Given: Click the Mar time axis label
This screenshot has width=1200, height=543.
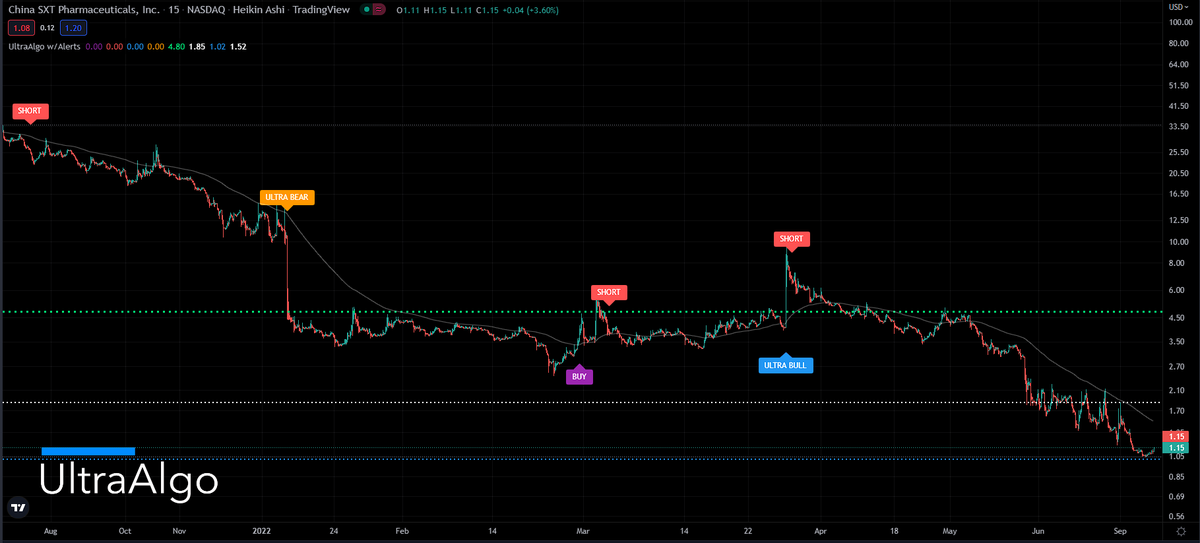Looking at the screenshot, I should coord(583,531).
